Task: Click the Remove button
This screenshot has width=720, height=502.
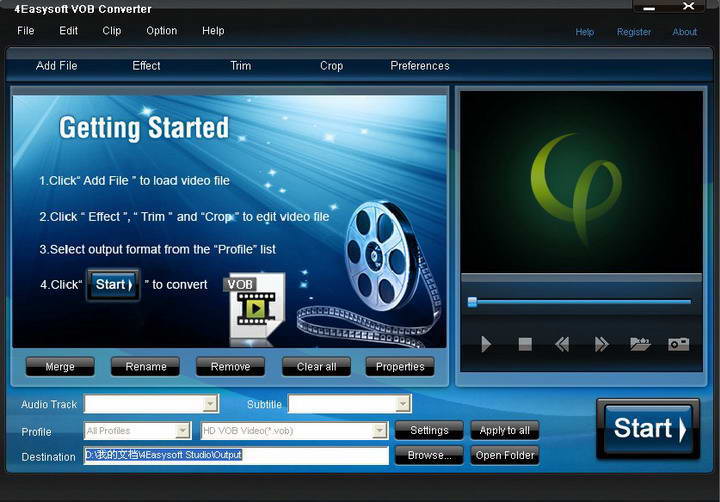Action: pyautogui.click(x=231, y=367)
